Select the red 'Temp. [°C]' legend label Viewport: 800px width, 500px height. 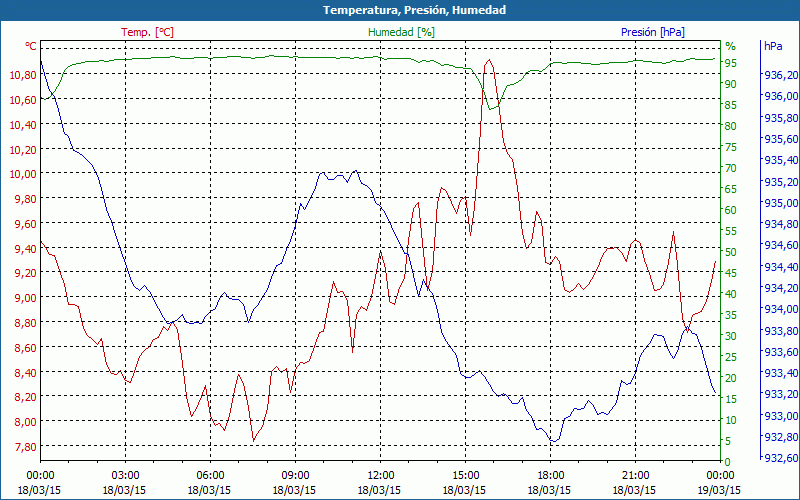(147, 32)
